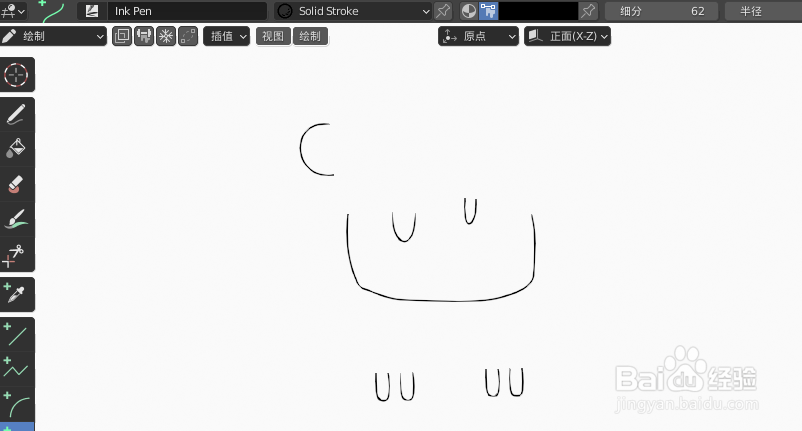802x431 pixels.
Task: Open the 绘制 mode dropdown
Action: 53,36
